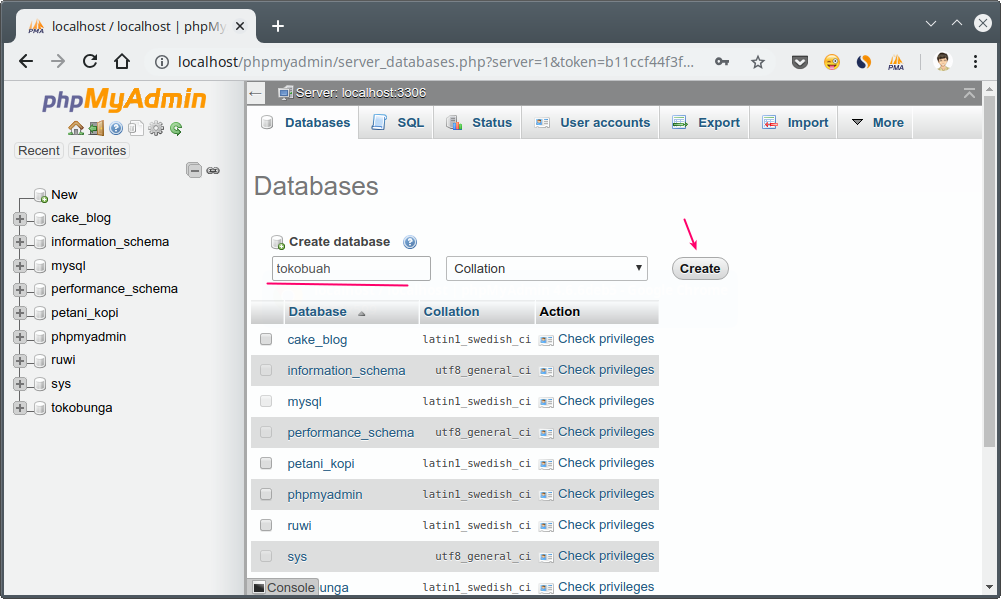
Task: Click inside the tokobuah database name field
Action: point(350,268)
